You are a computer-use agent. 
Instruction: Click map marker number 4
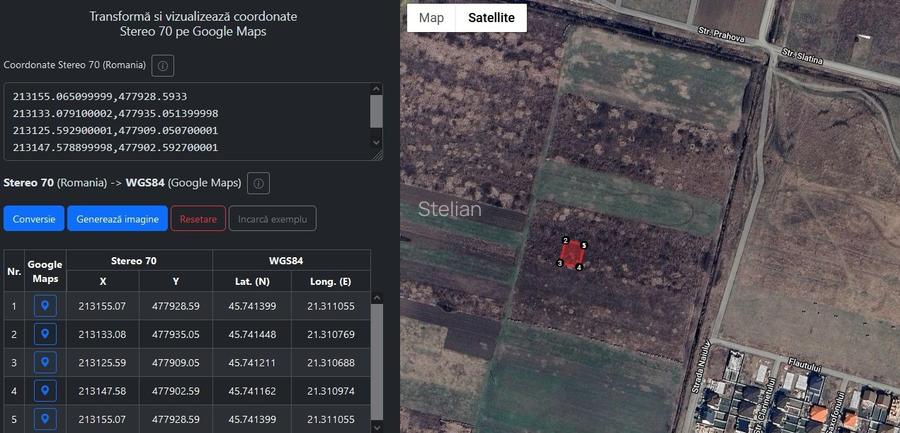pyautogui.click(x=579, y=267)
